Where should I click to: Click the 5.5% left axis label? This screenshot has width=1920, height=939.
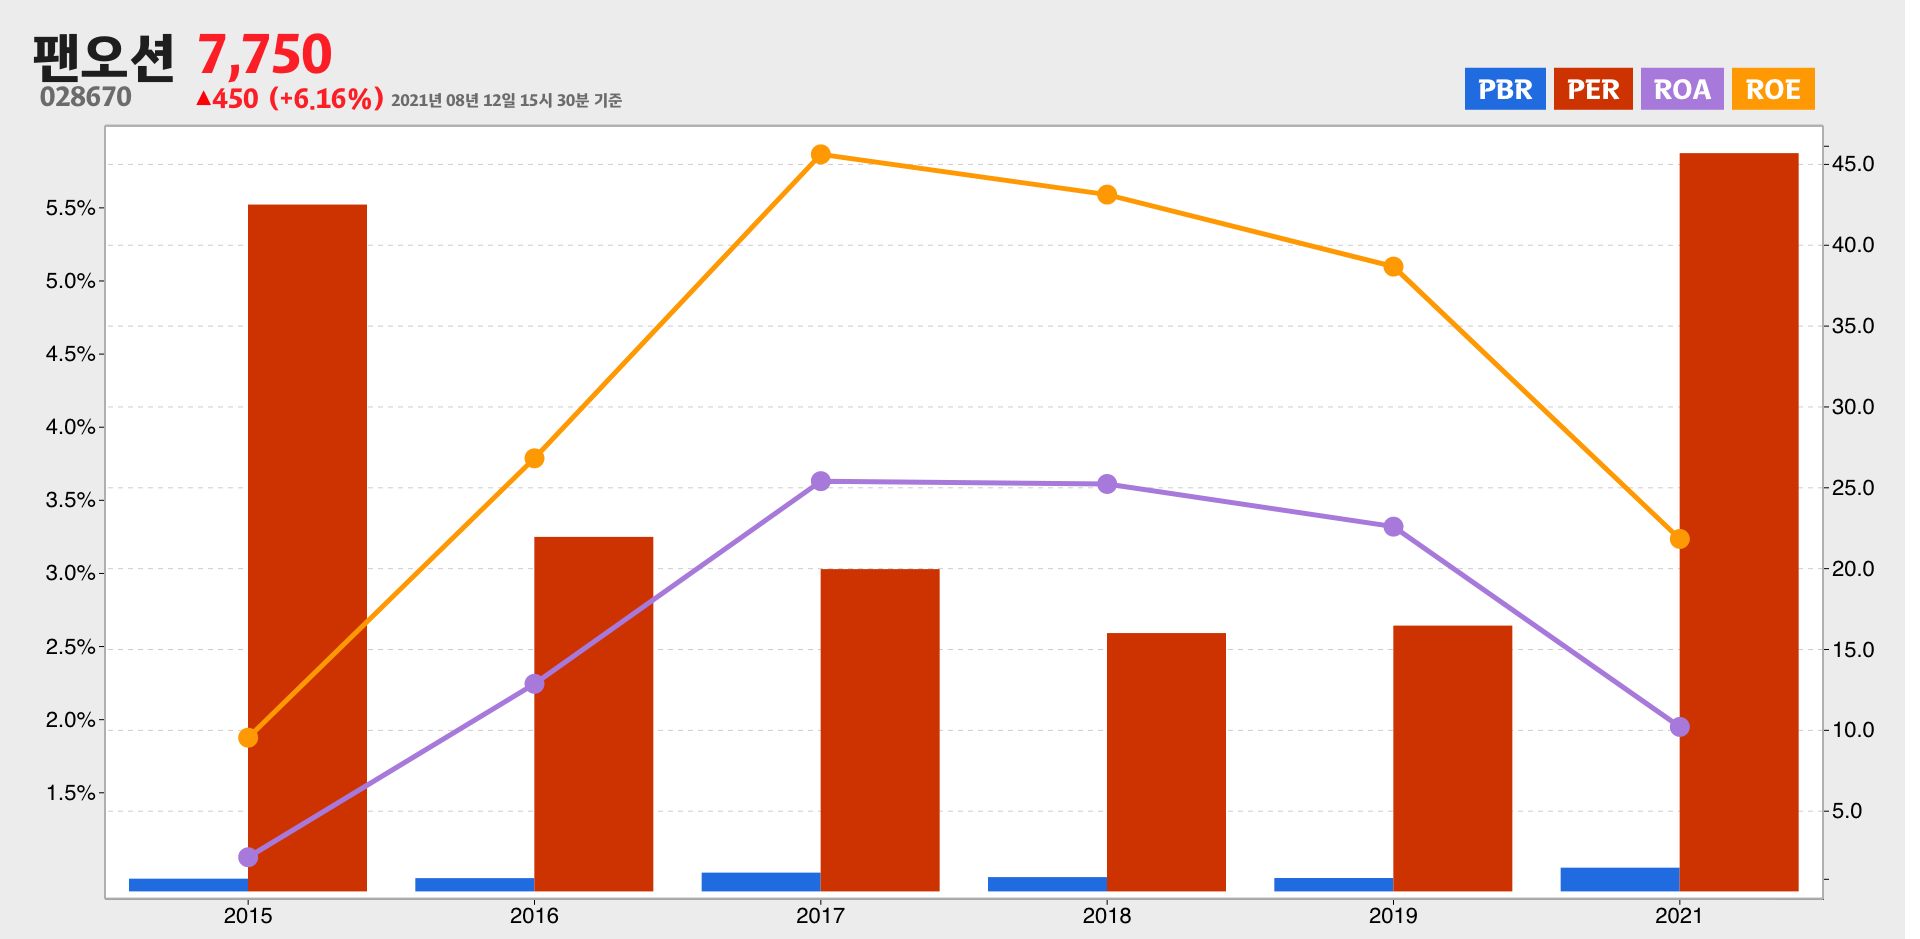click(x=71, y=208)
